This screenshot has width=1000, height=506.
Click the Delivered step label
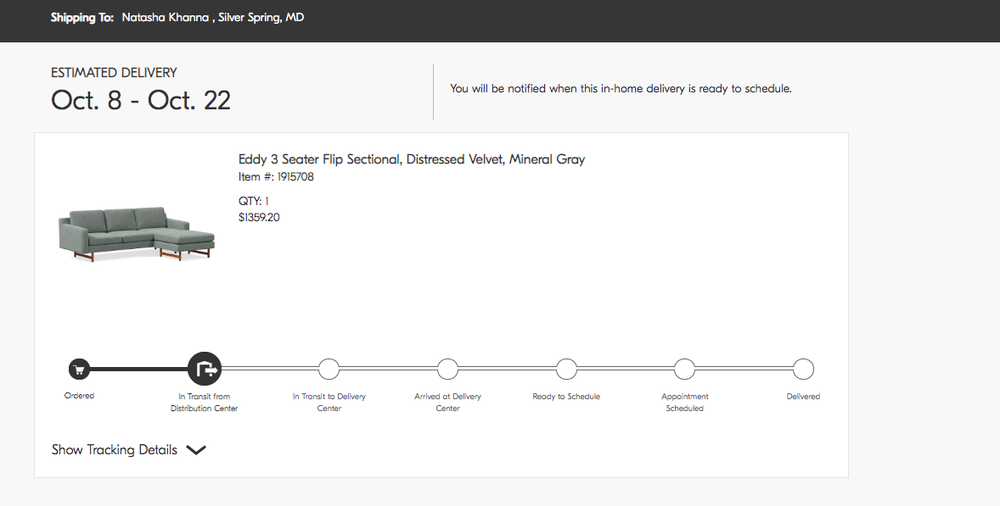click(x=803, y=396)
